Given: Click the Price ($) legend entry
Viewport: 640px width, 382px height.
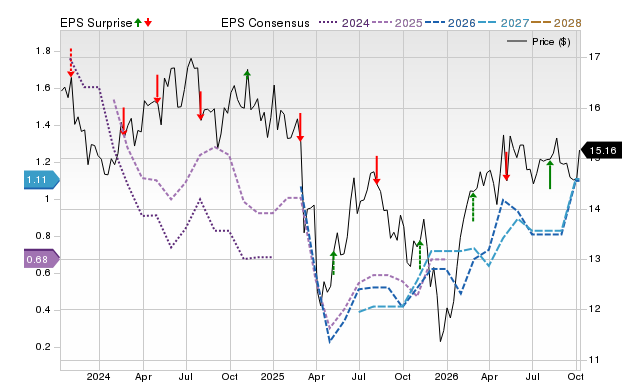Looking at the screenshot, I should [x=539, y=42].
